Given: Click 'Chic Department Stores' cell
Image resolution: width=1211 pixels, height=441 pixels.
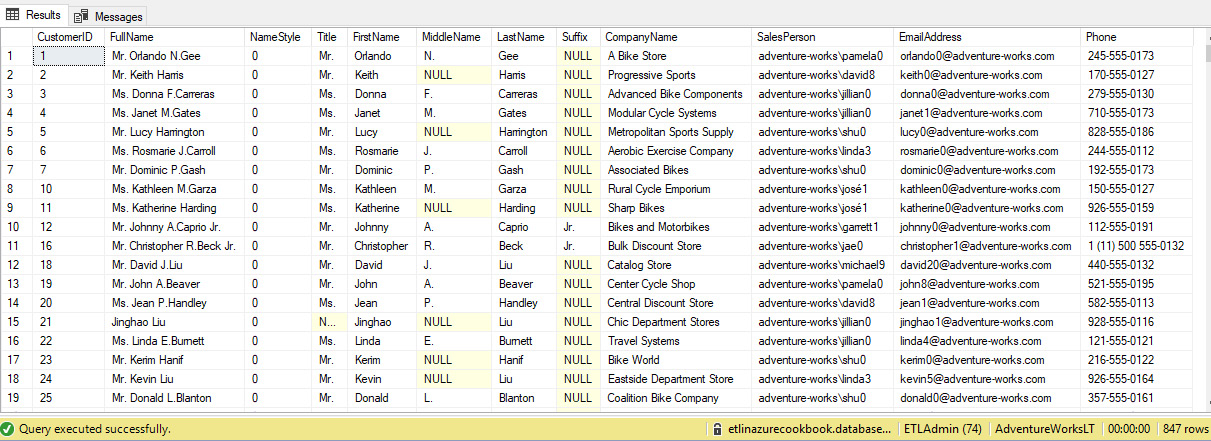Looking at the screenshot, I should tap(676, 322).
